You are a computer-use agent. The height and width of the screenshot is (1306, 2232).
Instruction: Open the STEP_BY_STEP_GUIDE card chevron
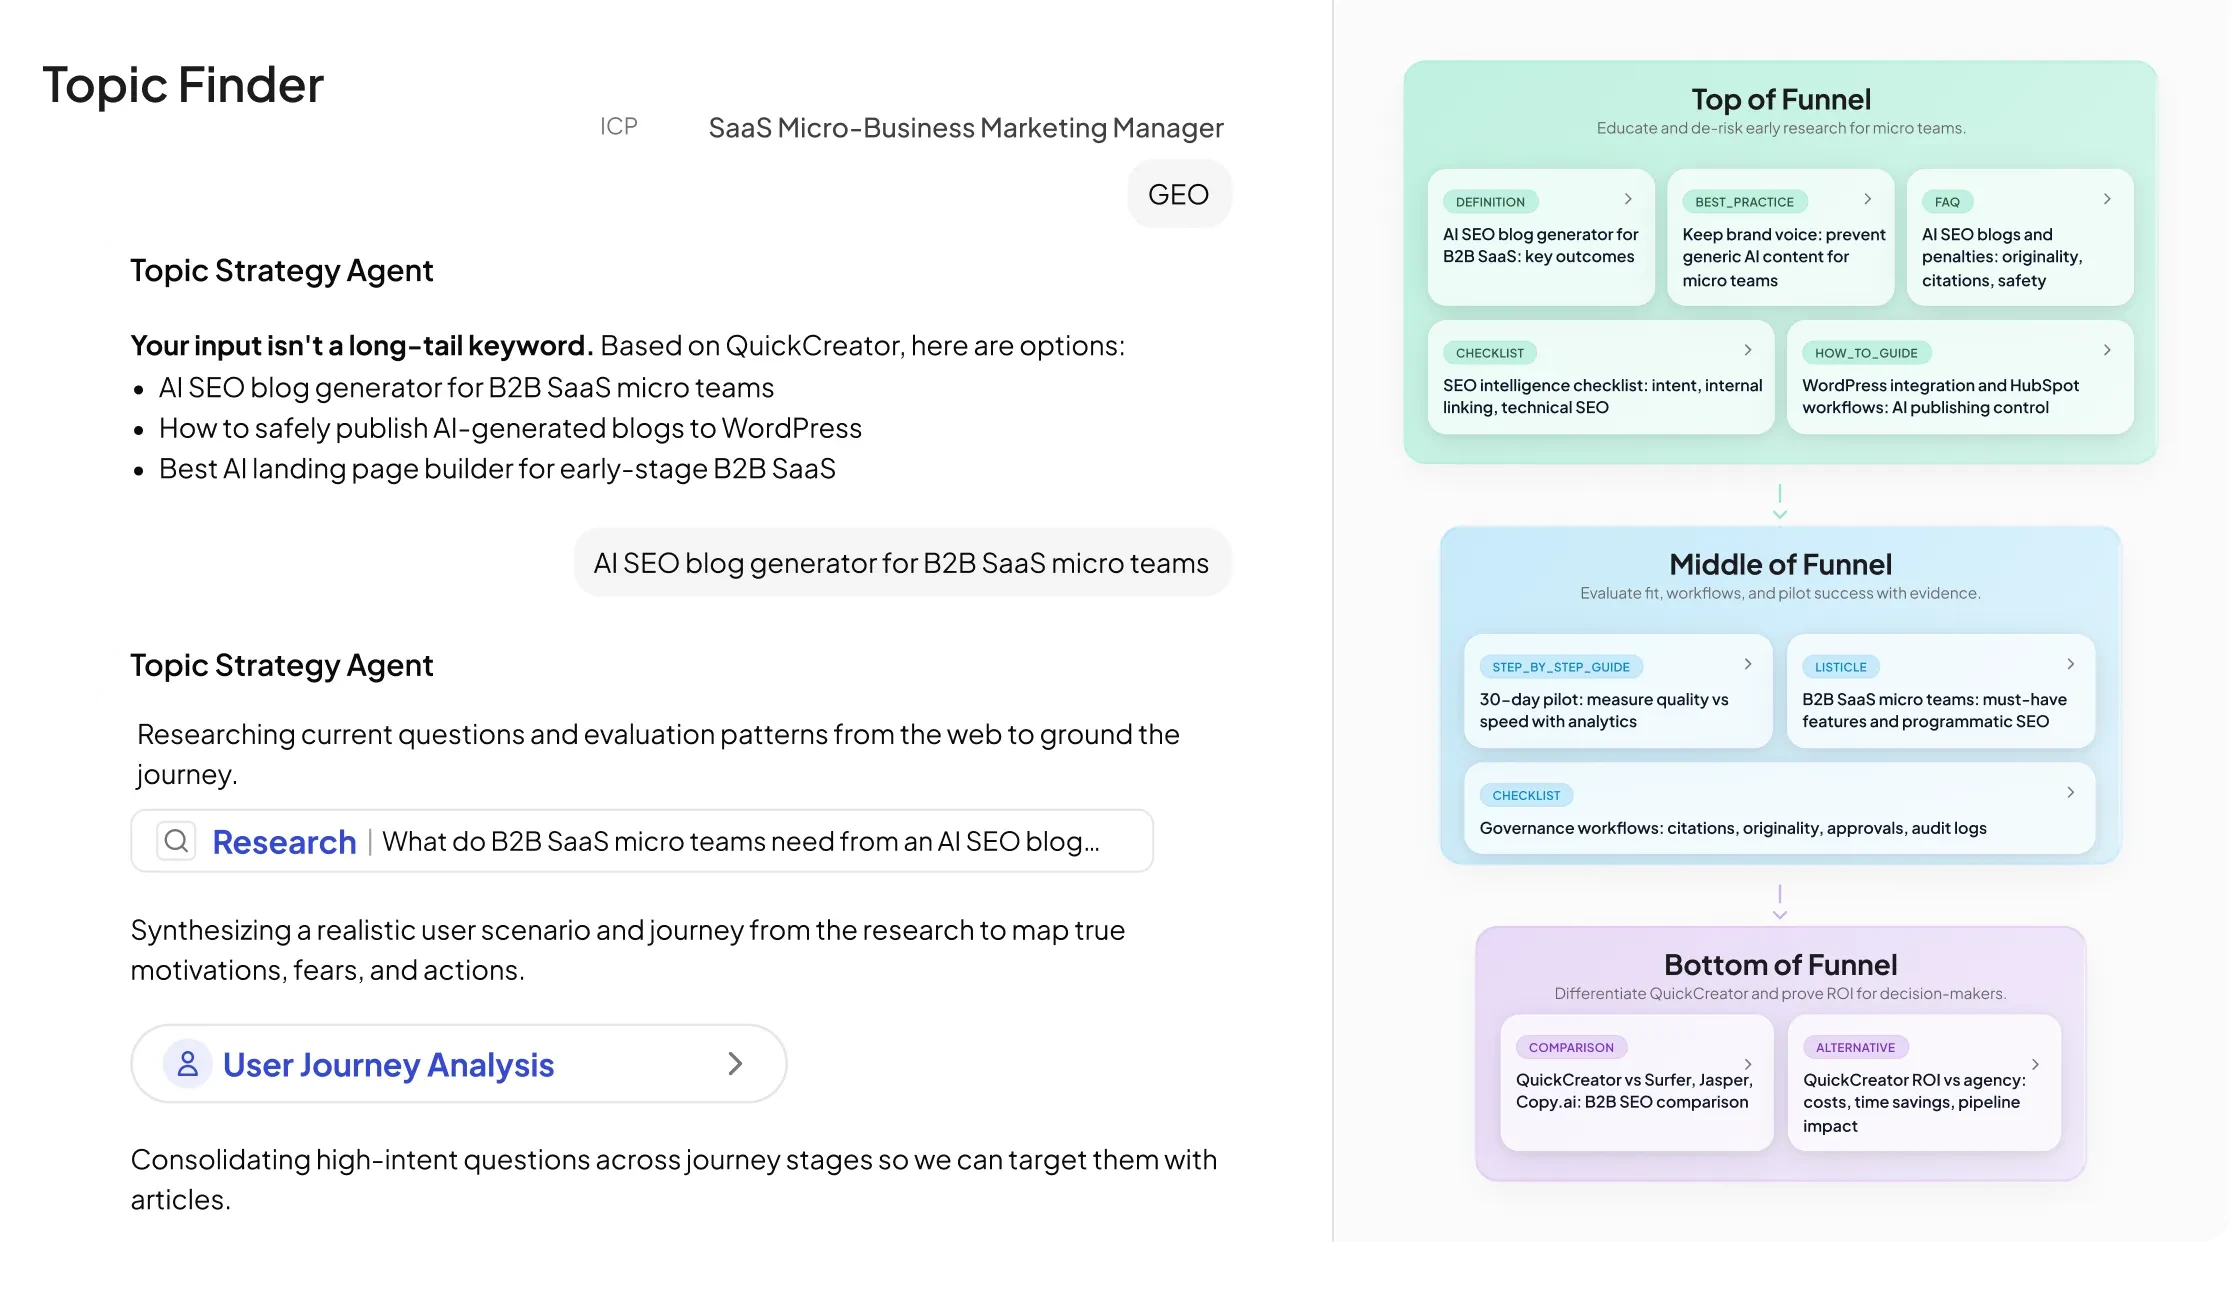[x=1748, y=664]
